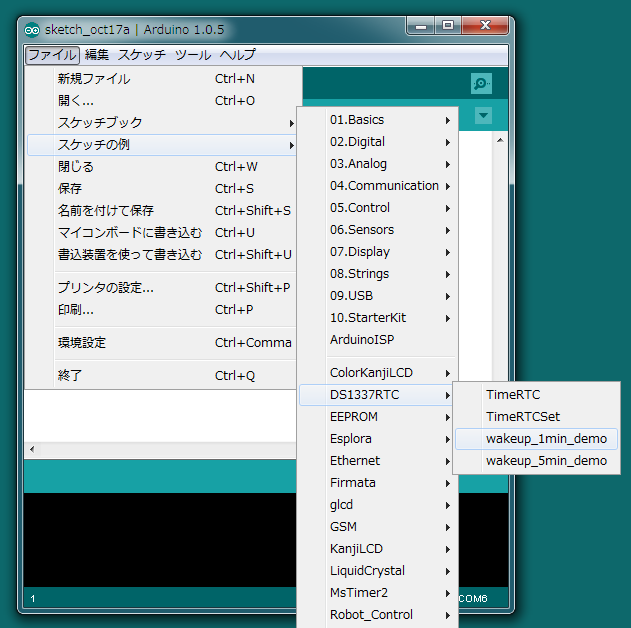
Task: Open the ツール menu
Action: (x=193, y=55)
